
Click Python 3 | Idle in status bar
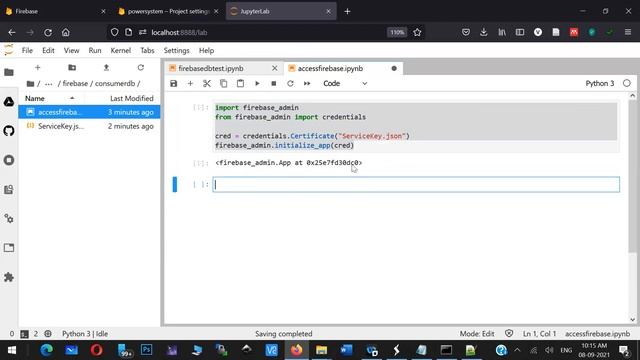click(x=85, y=334)
